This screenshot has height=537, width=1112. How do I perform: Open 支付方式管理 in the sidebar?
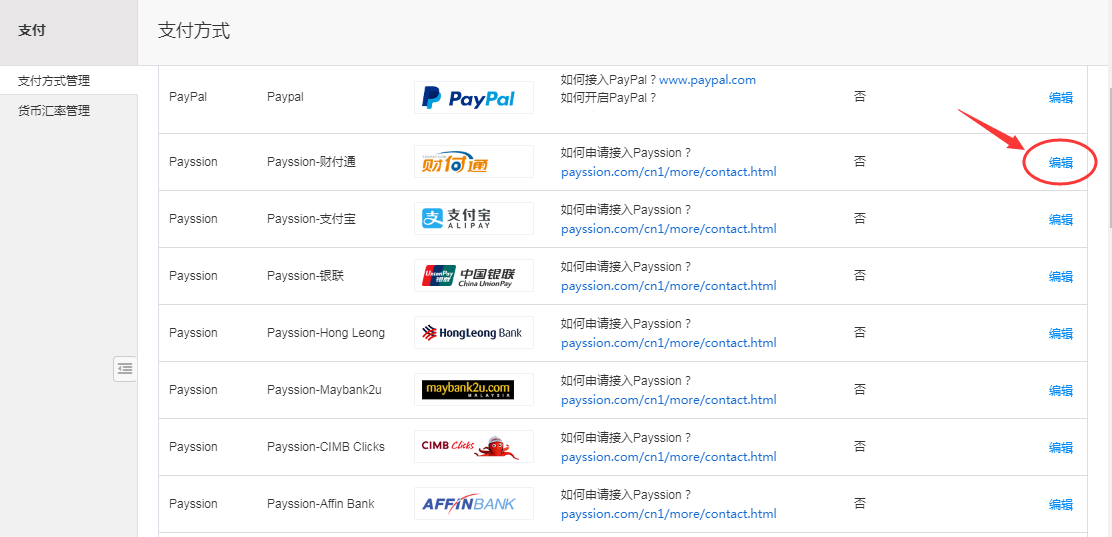click(54, 81)
